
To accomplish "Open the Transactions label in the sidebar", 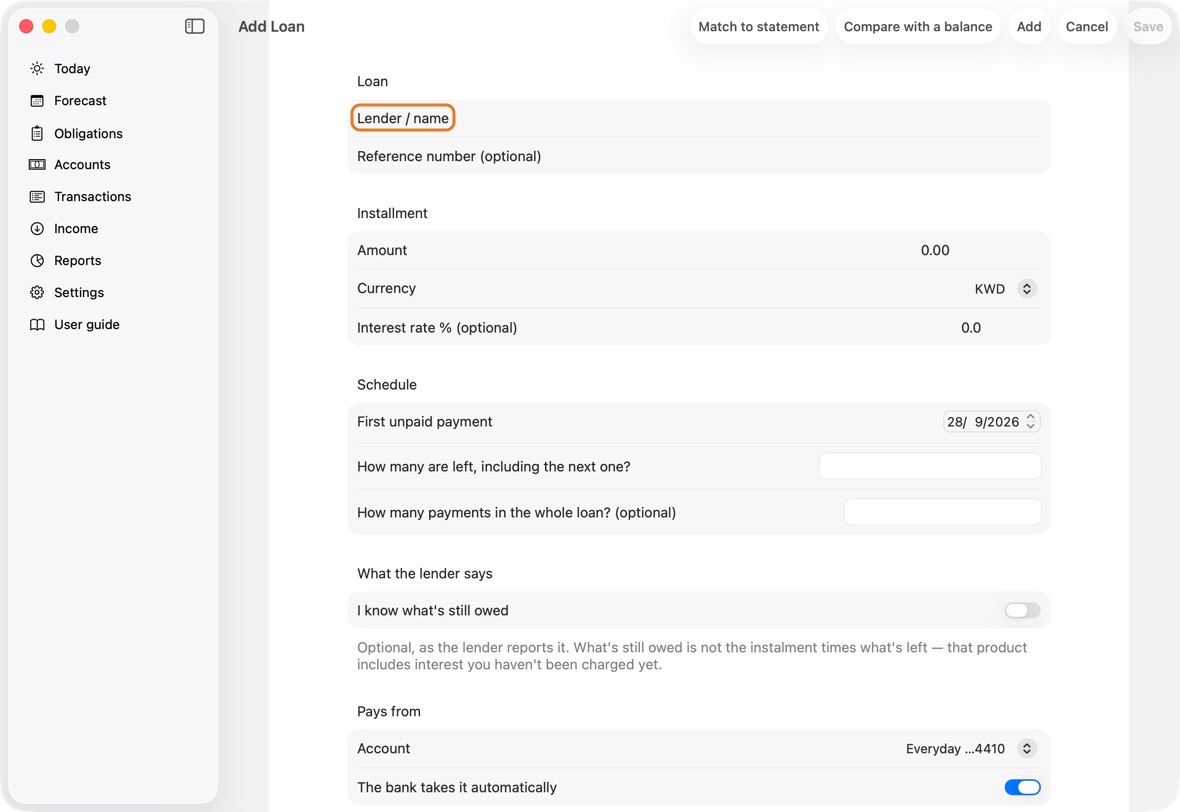I will pyautogui.click(x=93, y=196).
